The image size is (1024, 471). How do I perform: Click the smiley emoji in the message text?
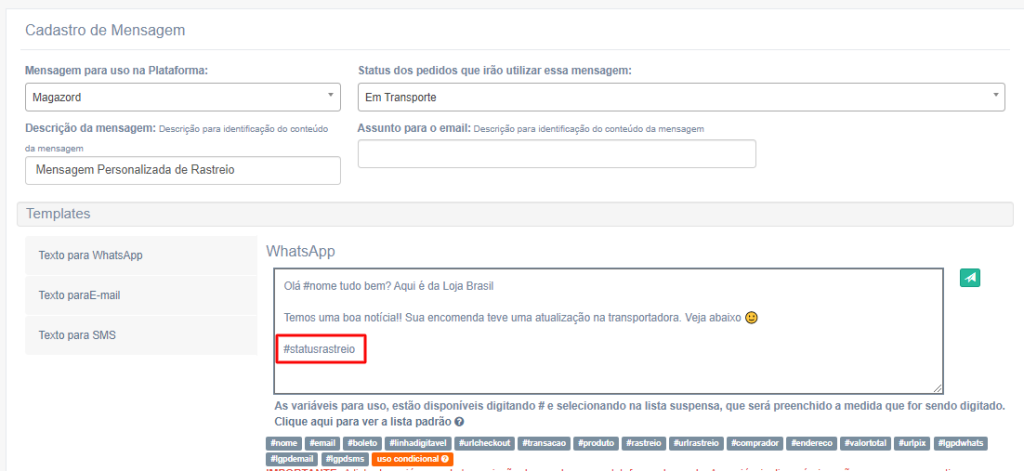click(x=751, y=318)
